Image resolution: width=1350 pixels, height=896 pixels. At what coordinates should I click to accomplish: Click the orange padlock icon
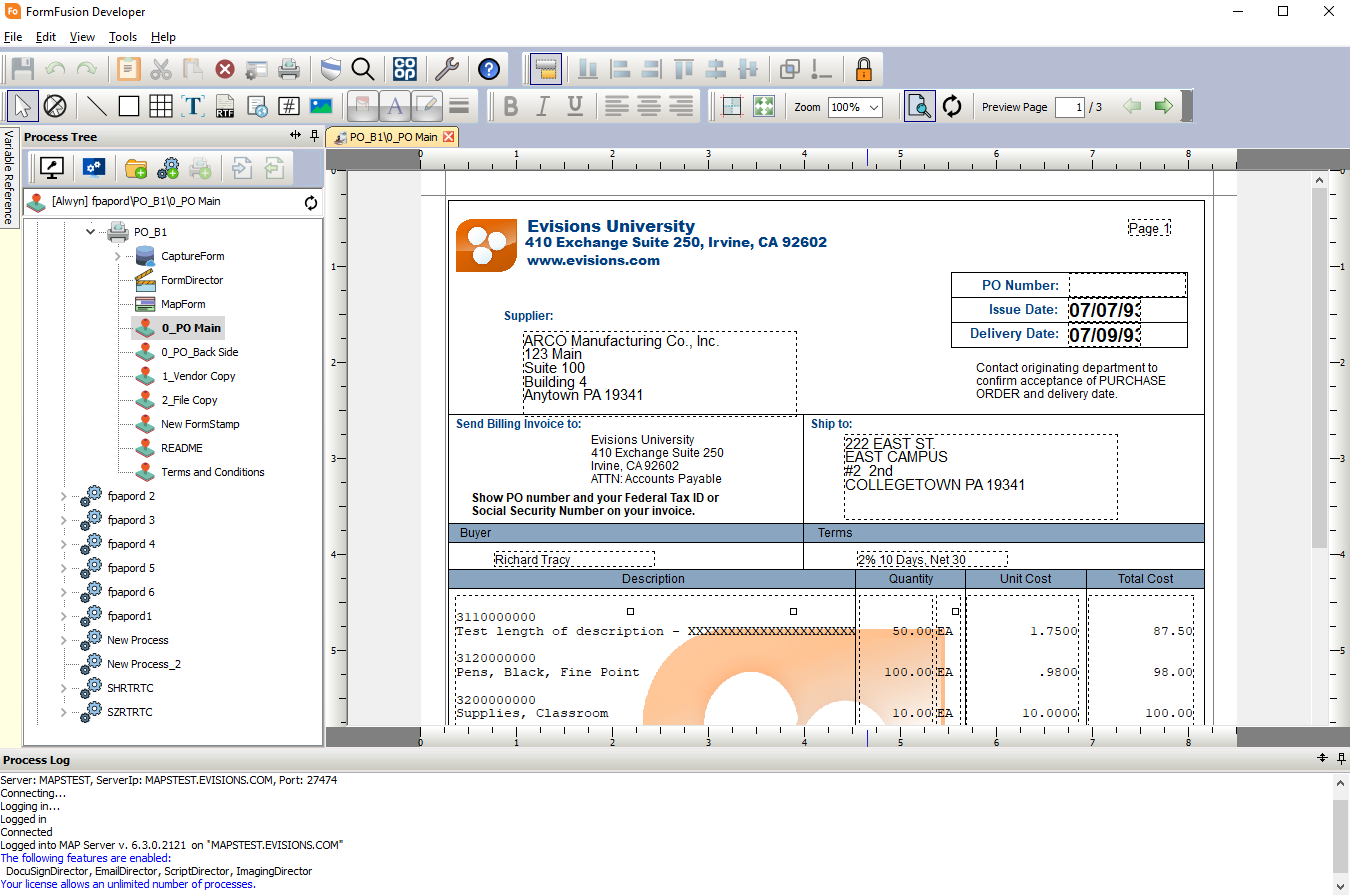pyautogui.click(x=864, y=69)
